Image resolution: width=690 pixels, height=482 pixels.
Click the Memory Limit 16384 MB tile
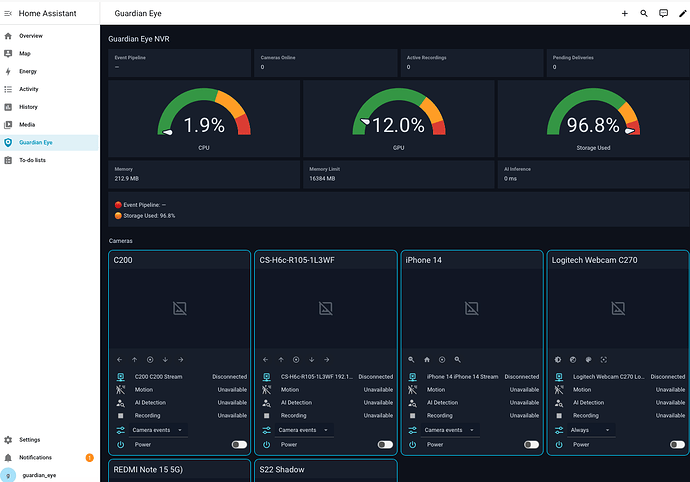tap(399, 174)
